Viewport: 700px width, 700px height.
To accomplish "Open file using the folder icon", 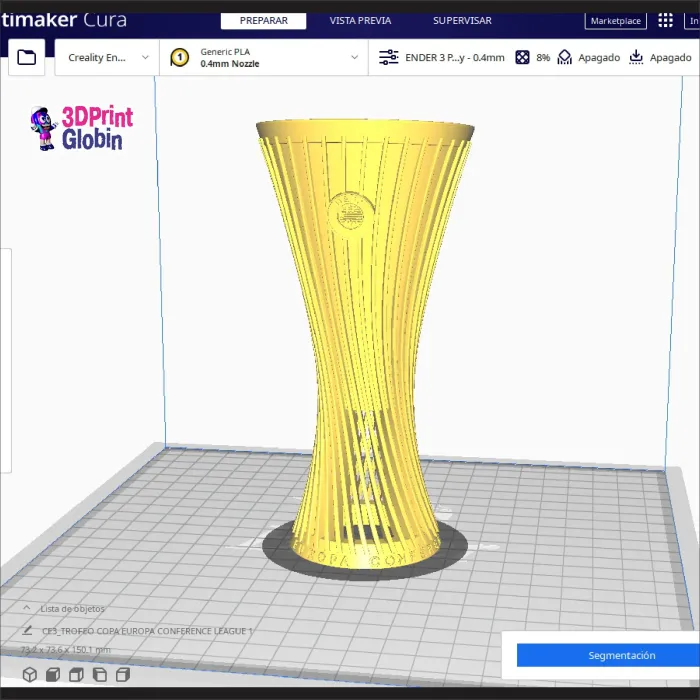I will pyautogui.click(x=26, y=57).
